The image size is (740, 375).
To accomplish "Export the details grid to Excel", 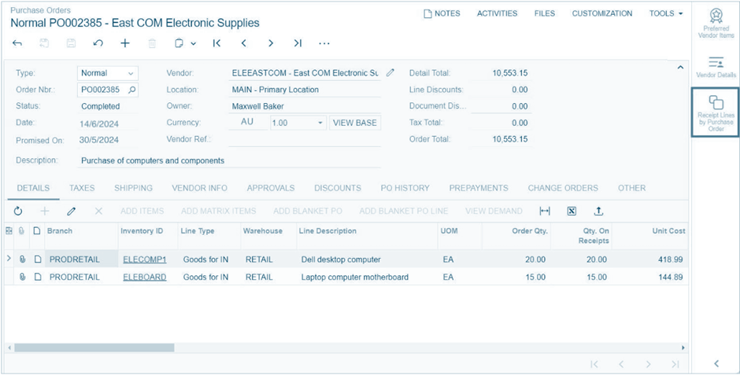I will click(x=572, y=211).
